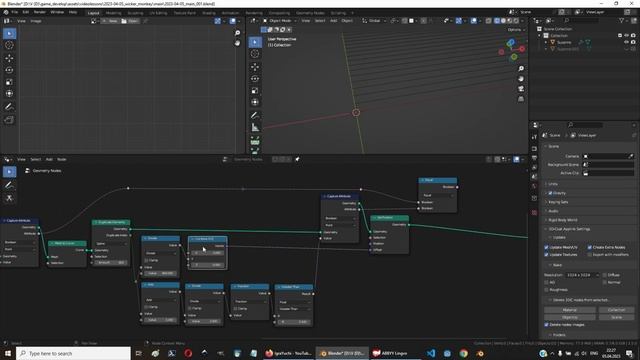Click the New image button
Screen dimensions: 640x360
(x=110, y=21)
